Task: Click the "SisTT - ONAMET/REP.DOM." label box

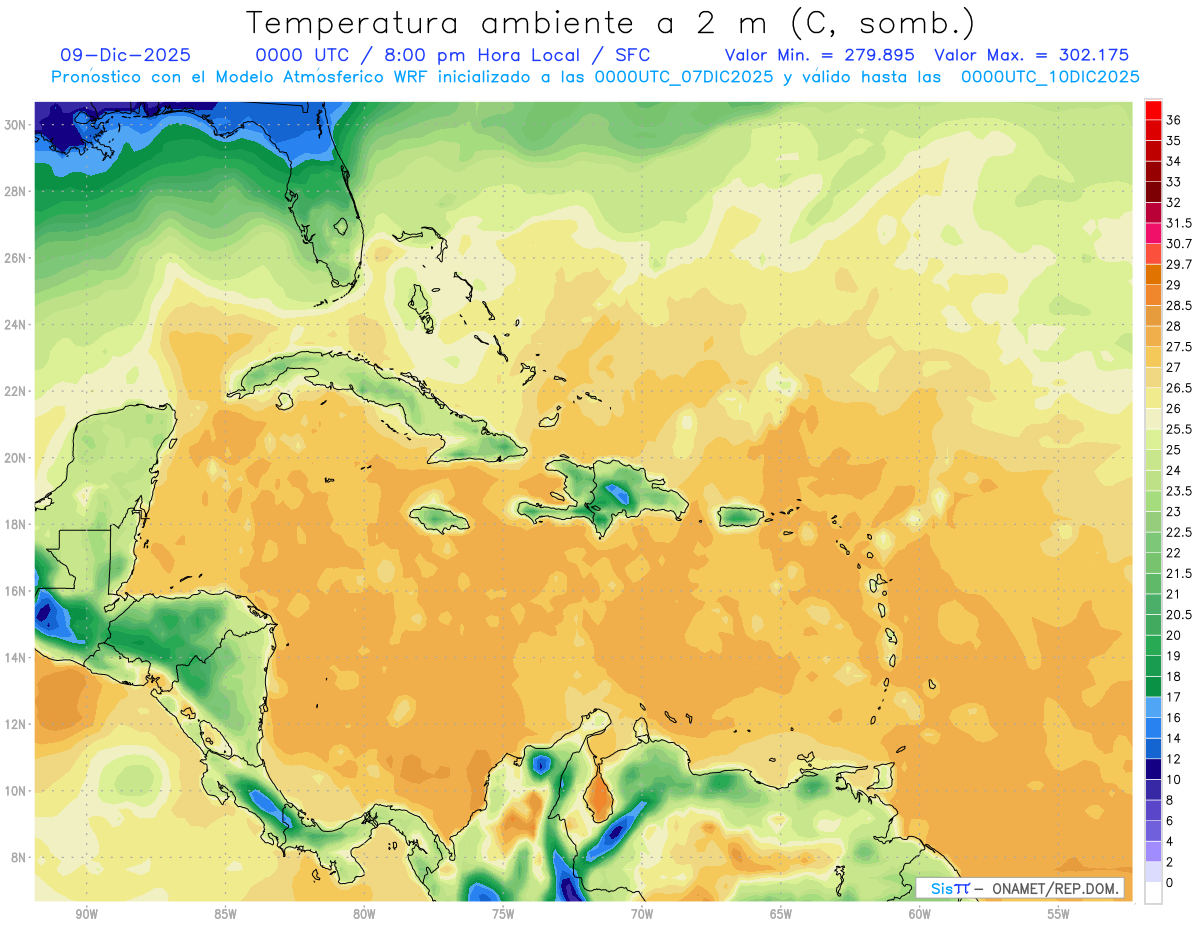Action: [1019, 888]
